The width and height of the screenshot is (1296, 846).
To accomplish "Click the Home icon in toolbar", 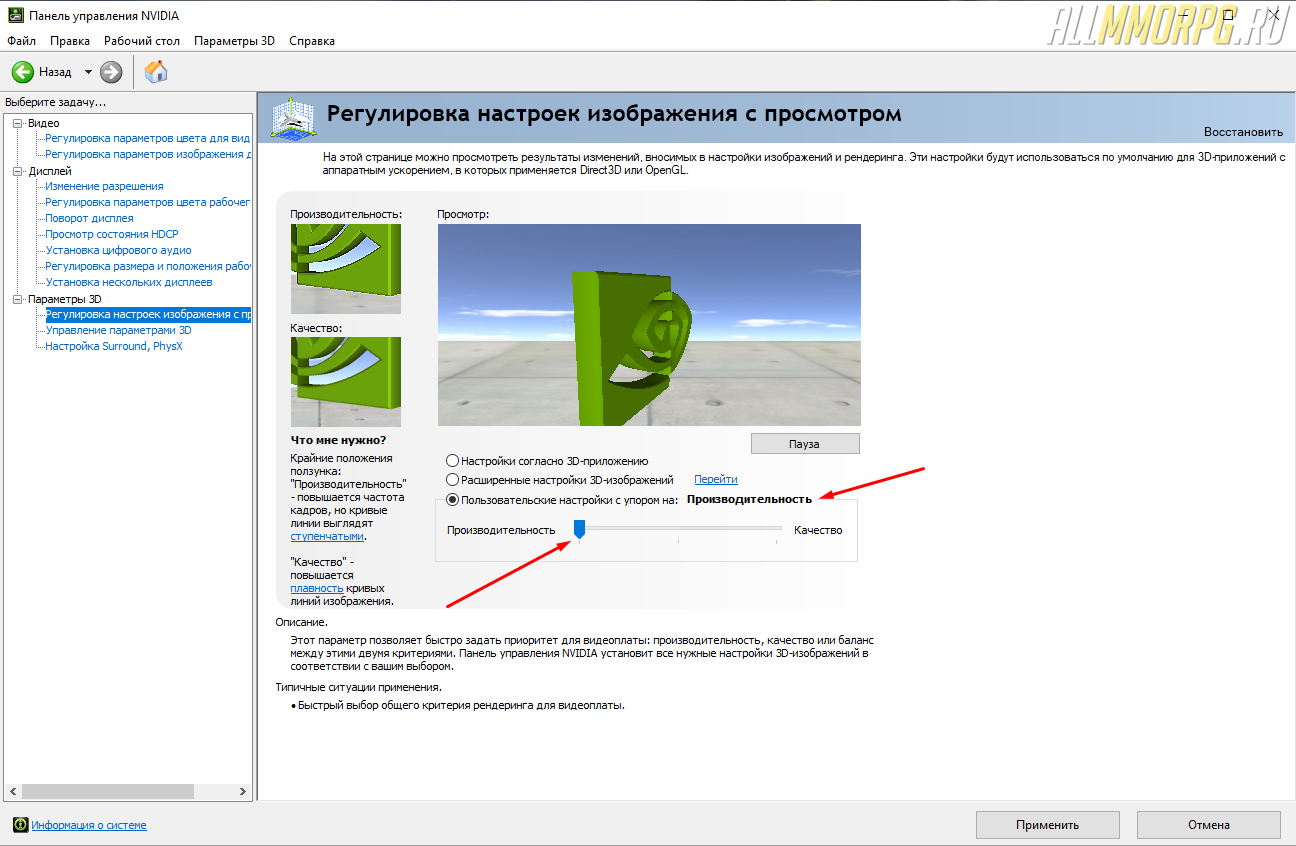I will click(156, 72).
